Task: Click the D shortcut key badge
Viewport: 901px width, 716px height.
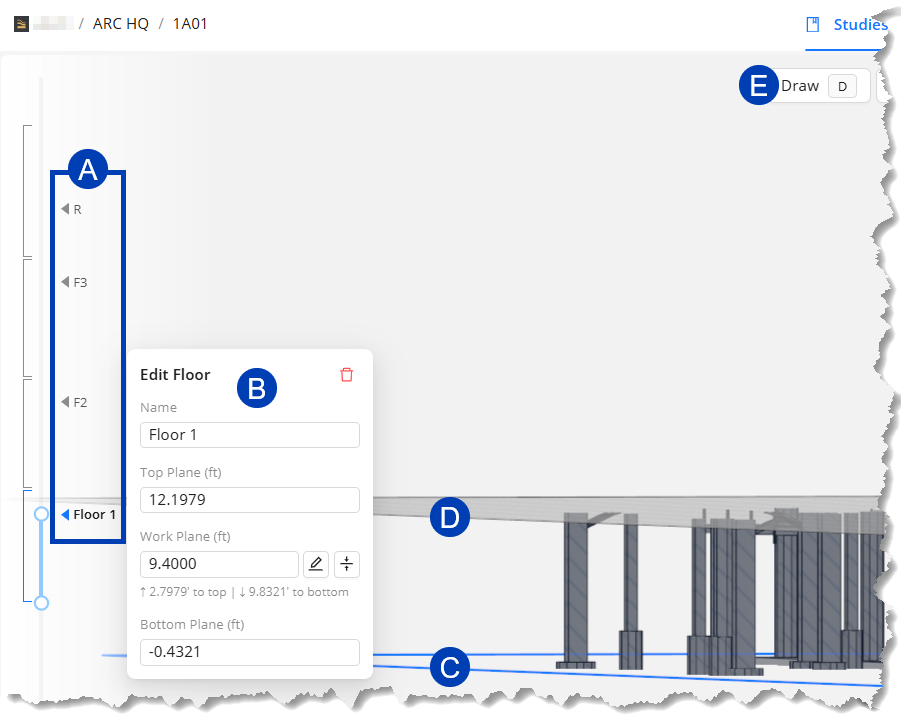Action: point(842,87)
